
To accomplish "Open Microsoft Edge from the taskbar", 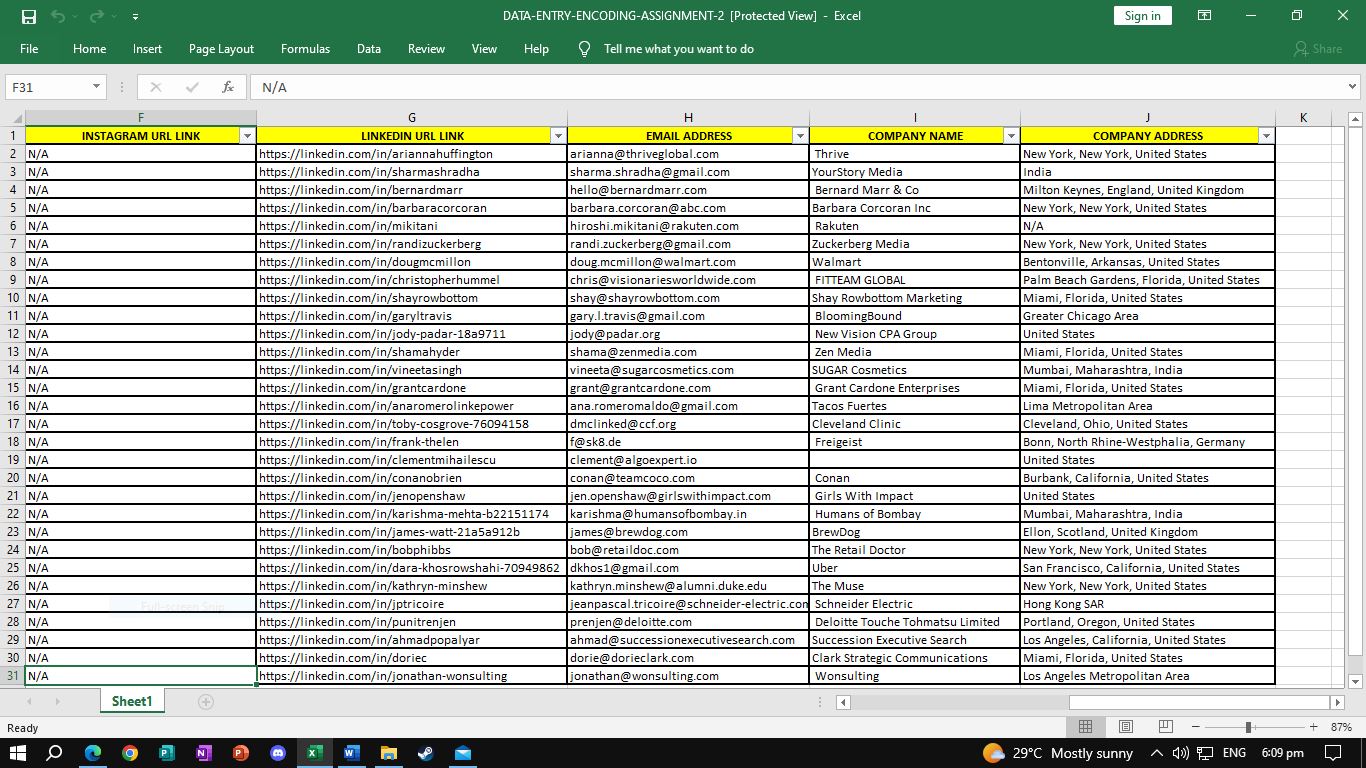I will tap(93, 753).
